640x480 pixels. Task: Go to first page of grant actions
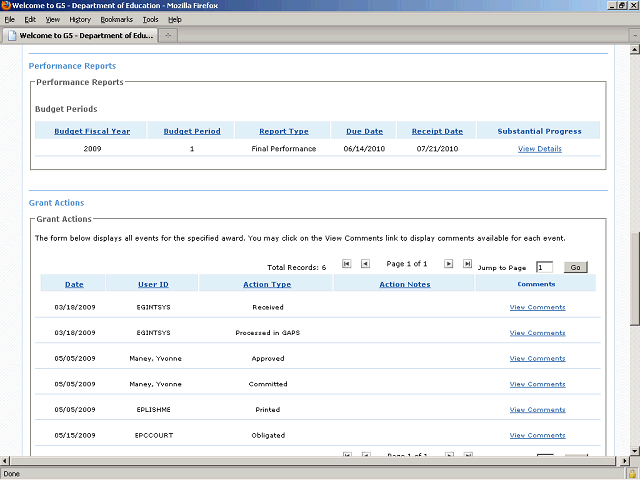point(347,264)
